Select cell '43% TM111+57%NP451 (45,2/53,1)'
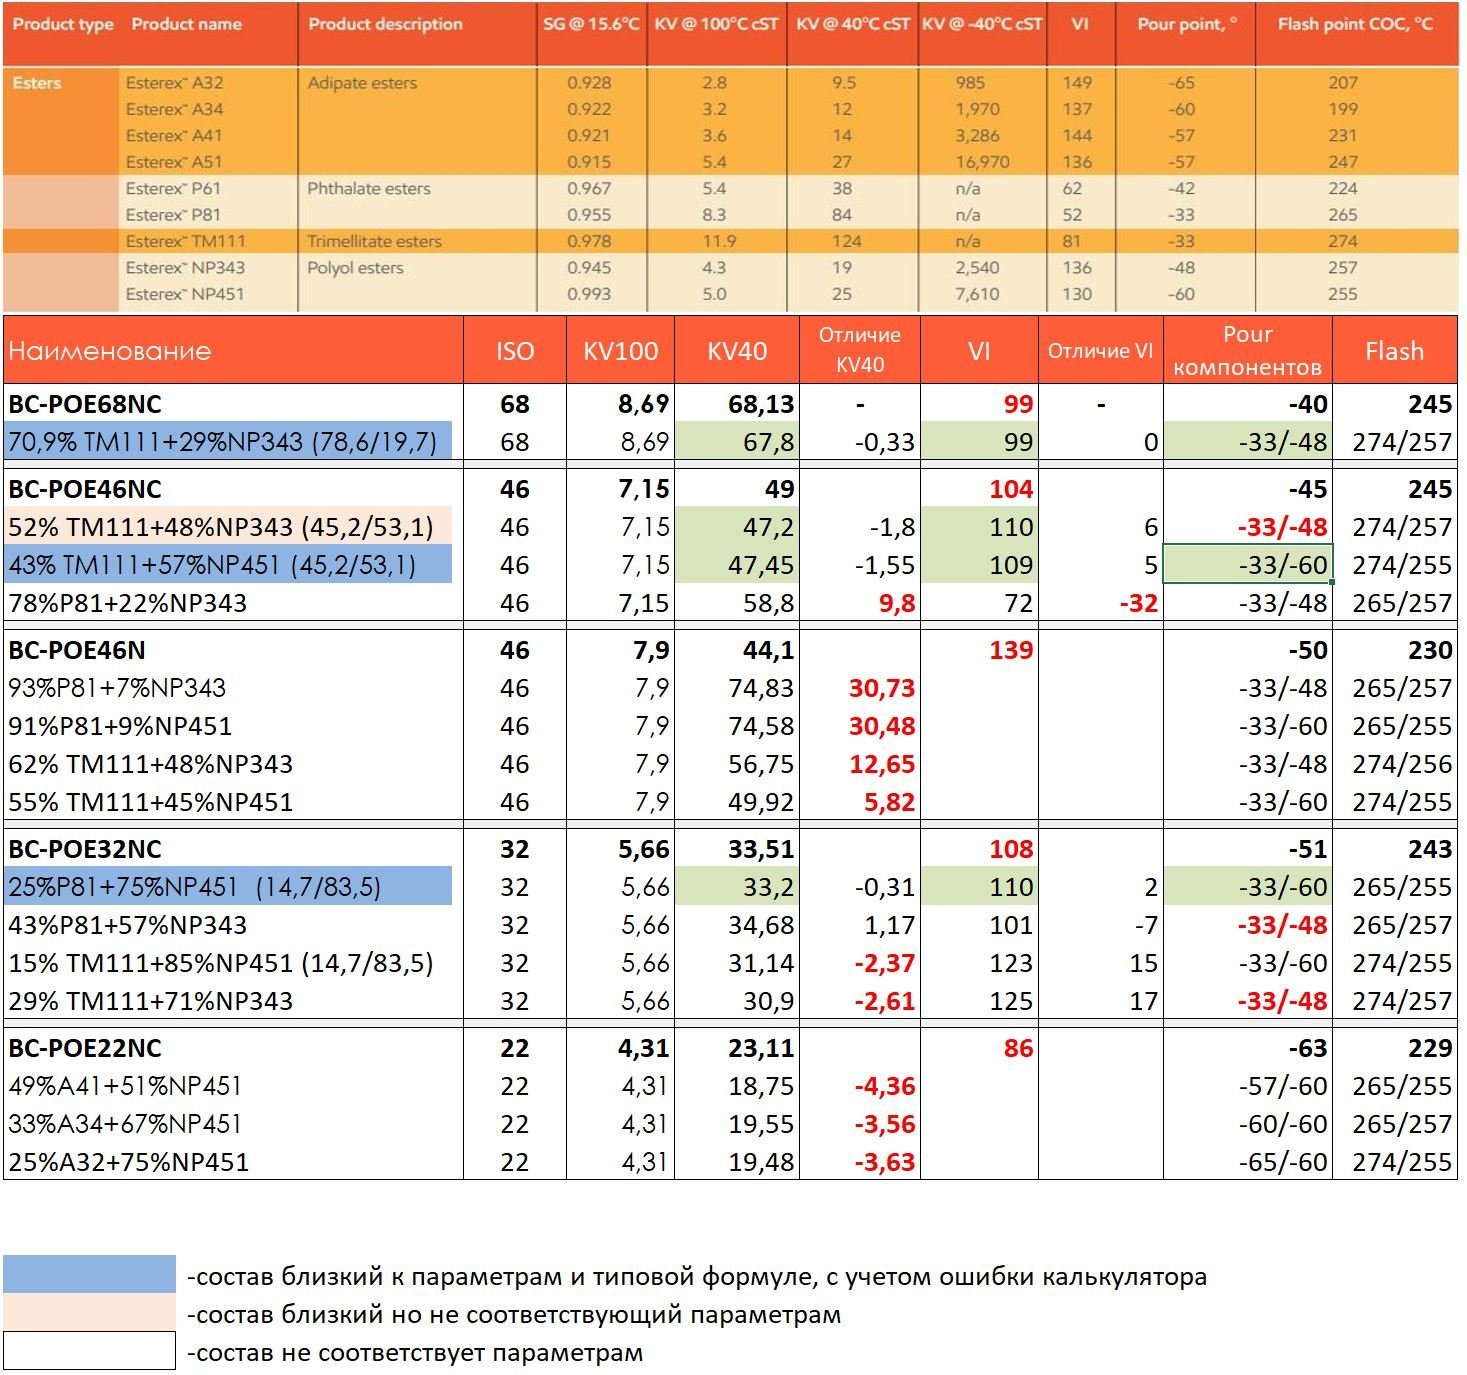Screen dimensions: 1467x1375 pos(228,565)
